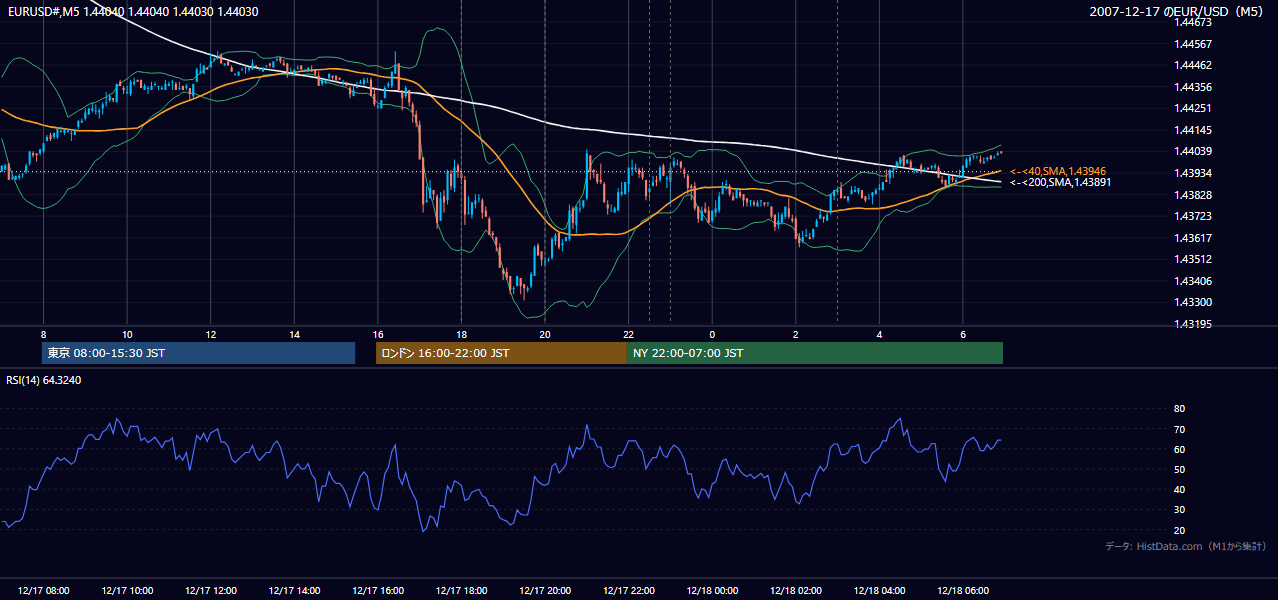
Task: Click price level 1.44356 on axis
Action: (x=1191, y=87)
